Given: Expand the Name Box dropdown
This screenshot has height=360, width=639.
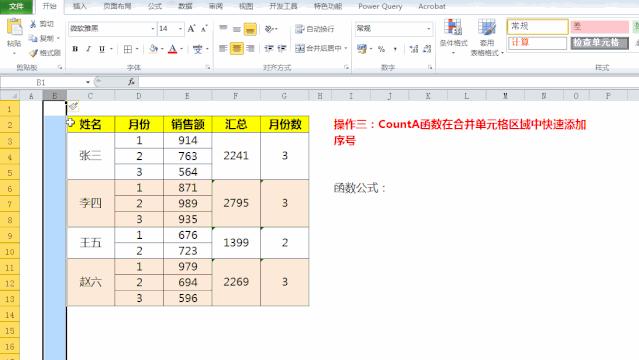Looking at the screenshot, I should click(x=88, y=82).
